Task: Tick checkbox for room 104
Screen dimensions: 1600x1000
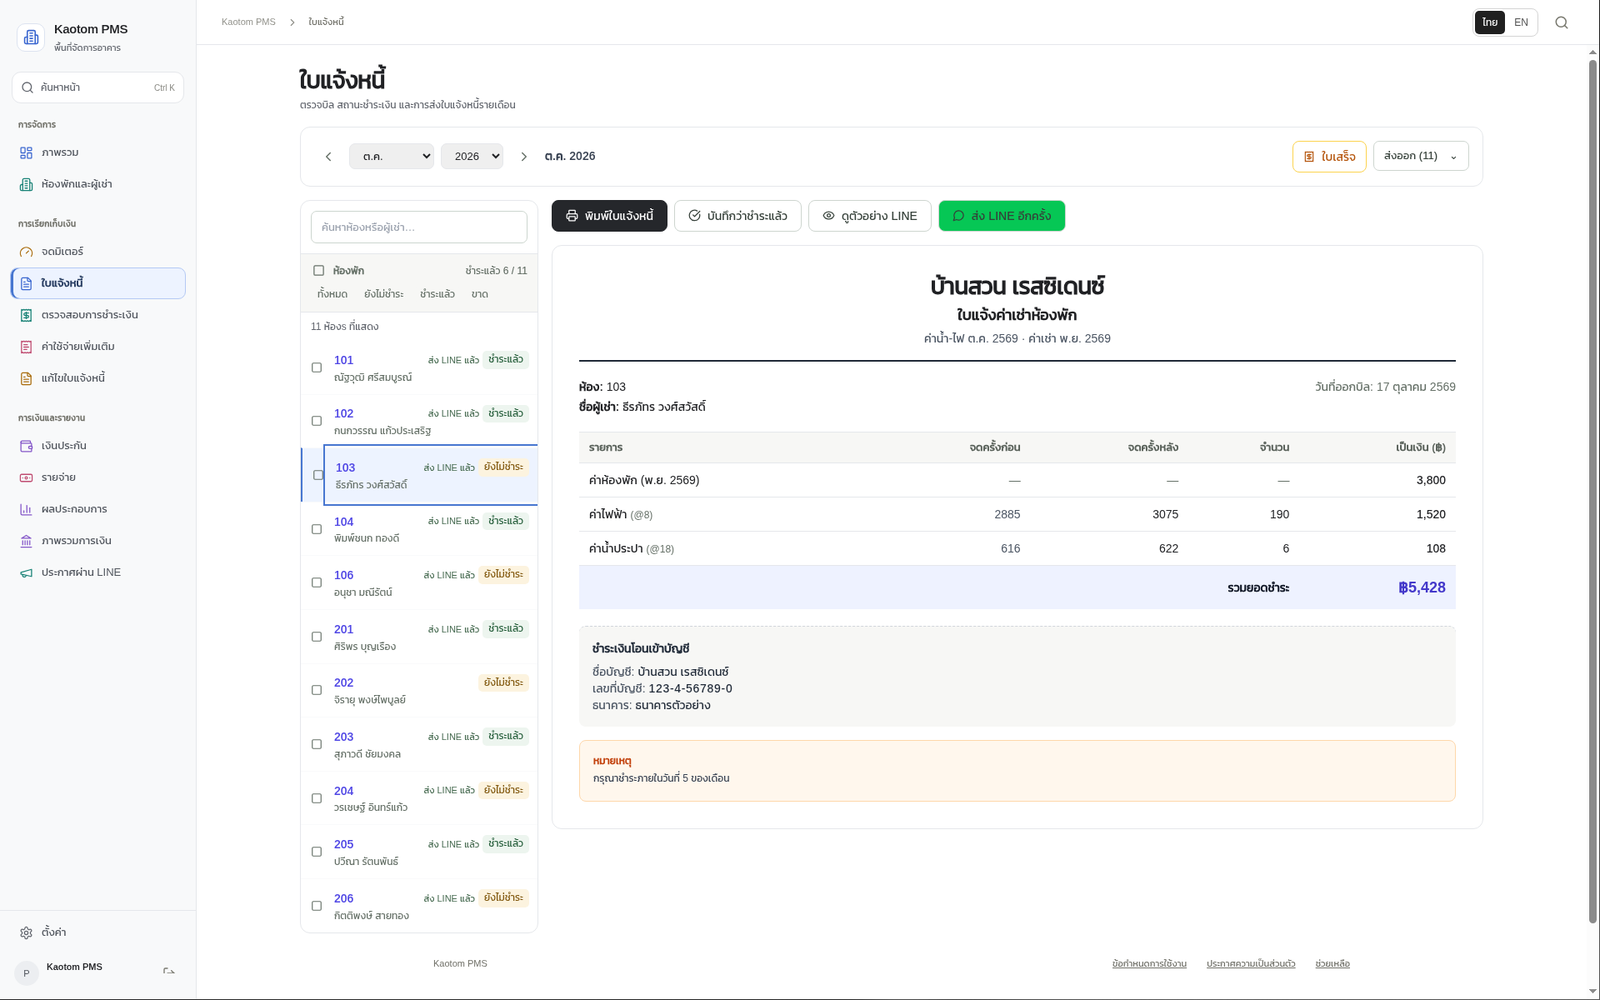Action: tap(317, 529)
